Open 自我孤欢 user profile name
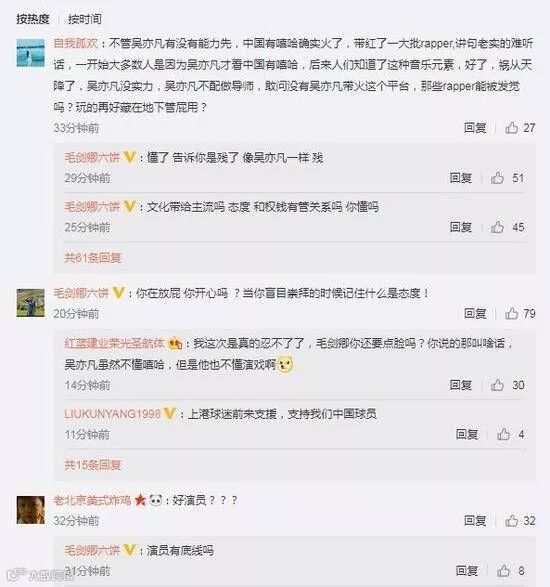Screen dimensions: 550x587 (76, 43)
